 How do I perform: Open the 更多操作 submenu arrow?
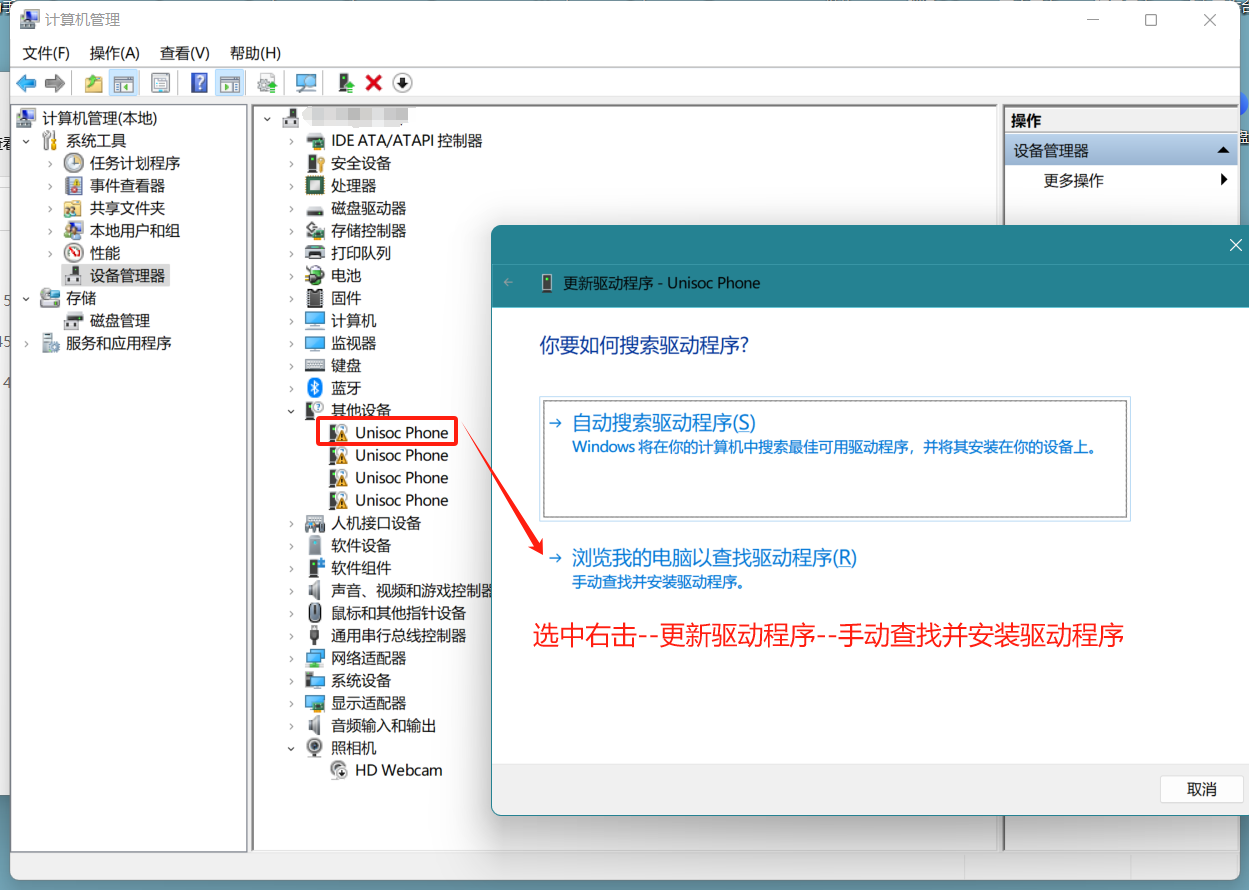click(x=1224, y=180)
